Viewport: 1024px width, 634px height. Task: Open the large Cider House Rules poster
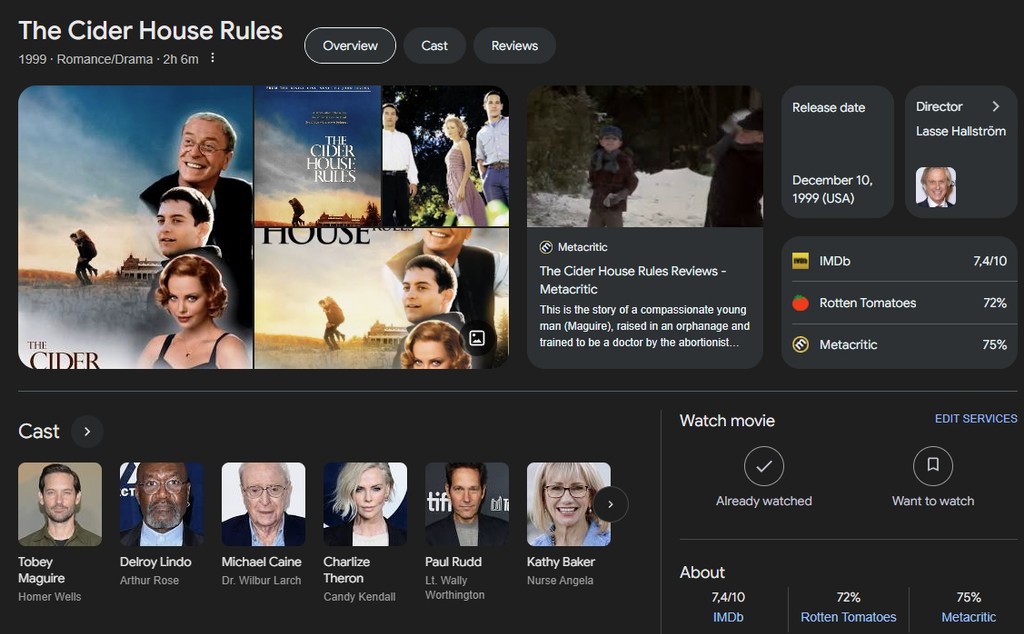tap(135, 227)
